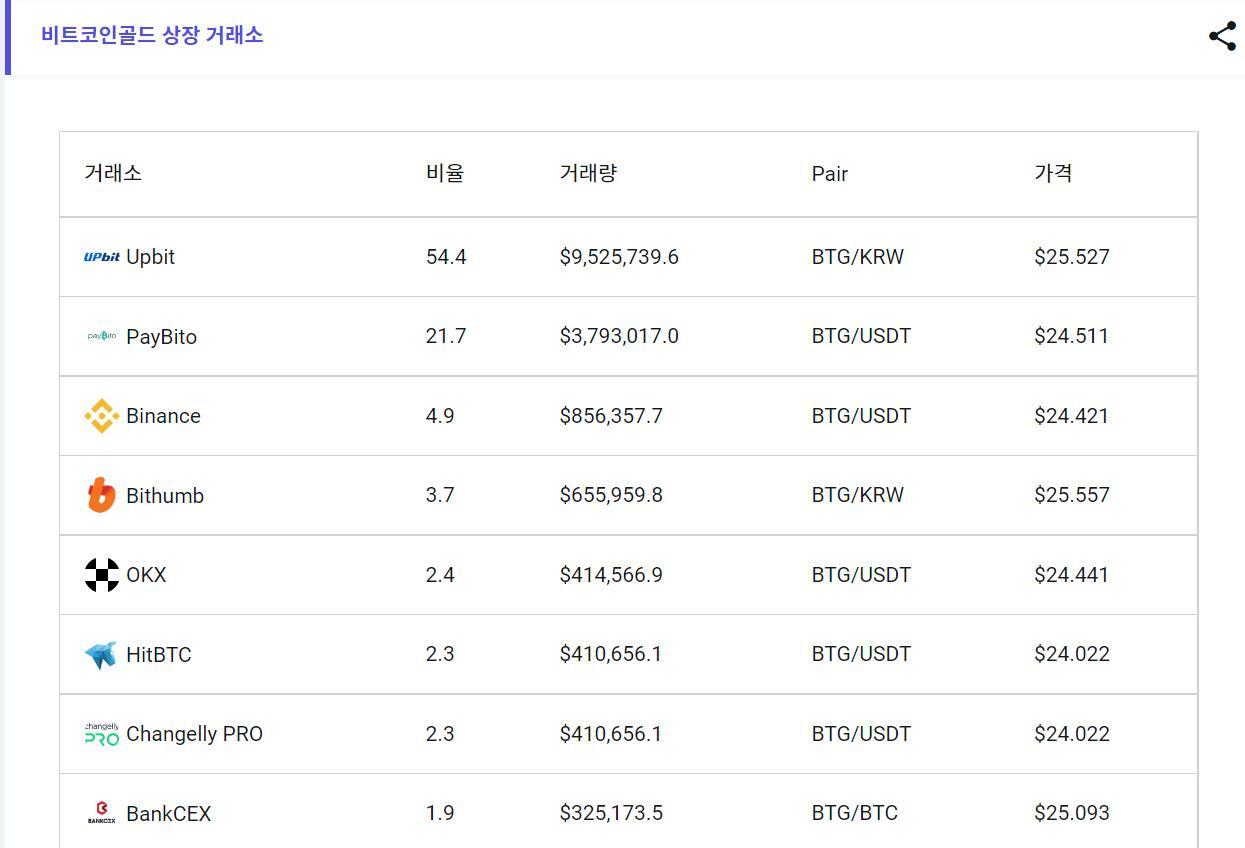The image size is (1245, 848).
Task: Click the Upbit exchange logo
Action: pos(102,257)
